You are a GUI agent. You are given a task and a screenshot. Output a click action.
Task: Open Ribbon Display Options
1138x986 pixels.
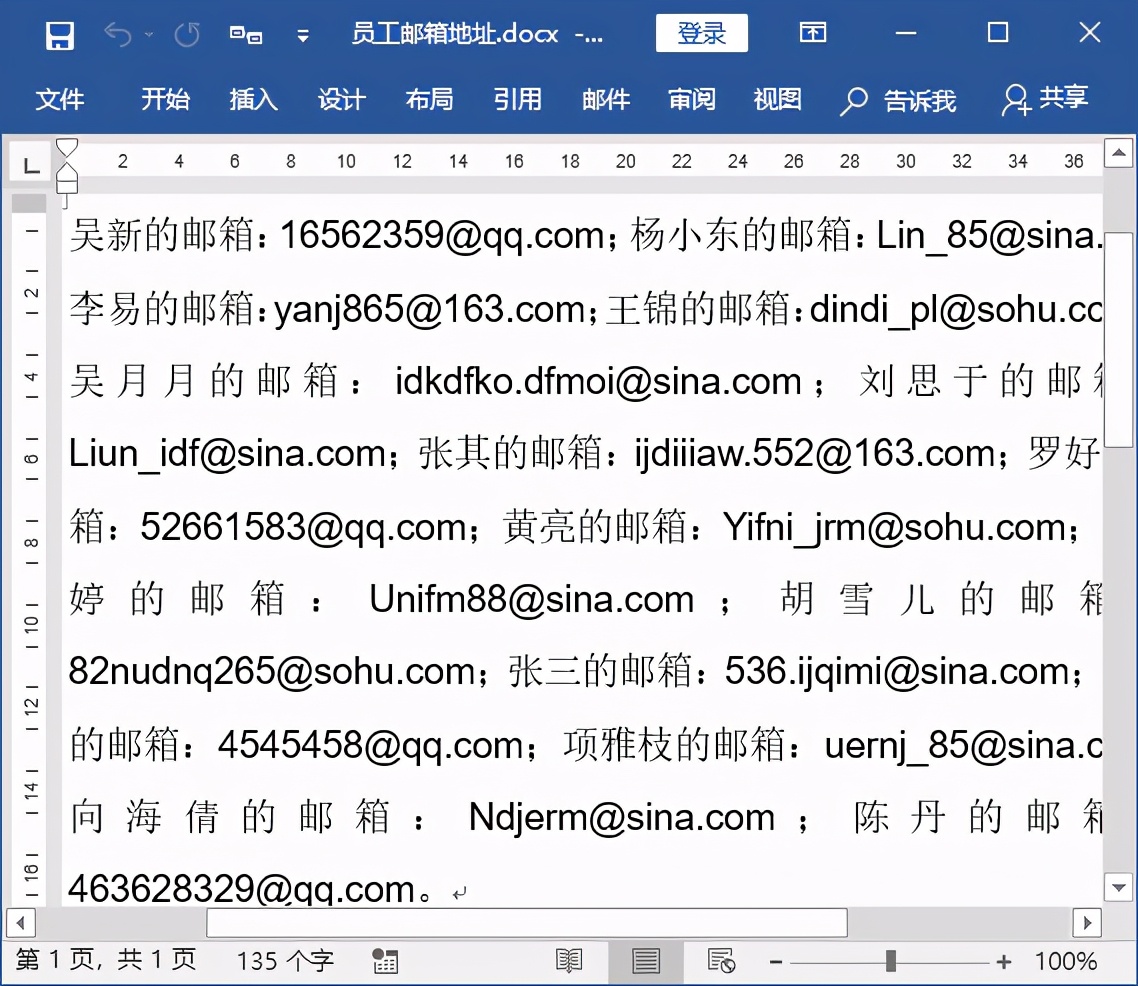(x=813, y=33)
